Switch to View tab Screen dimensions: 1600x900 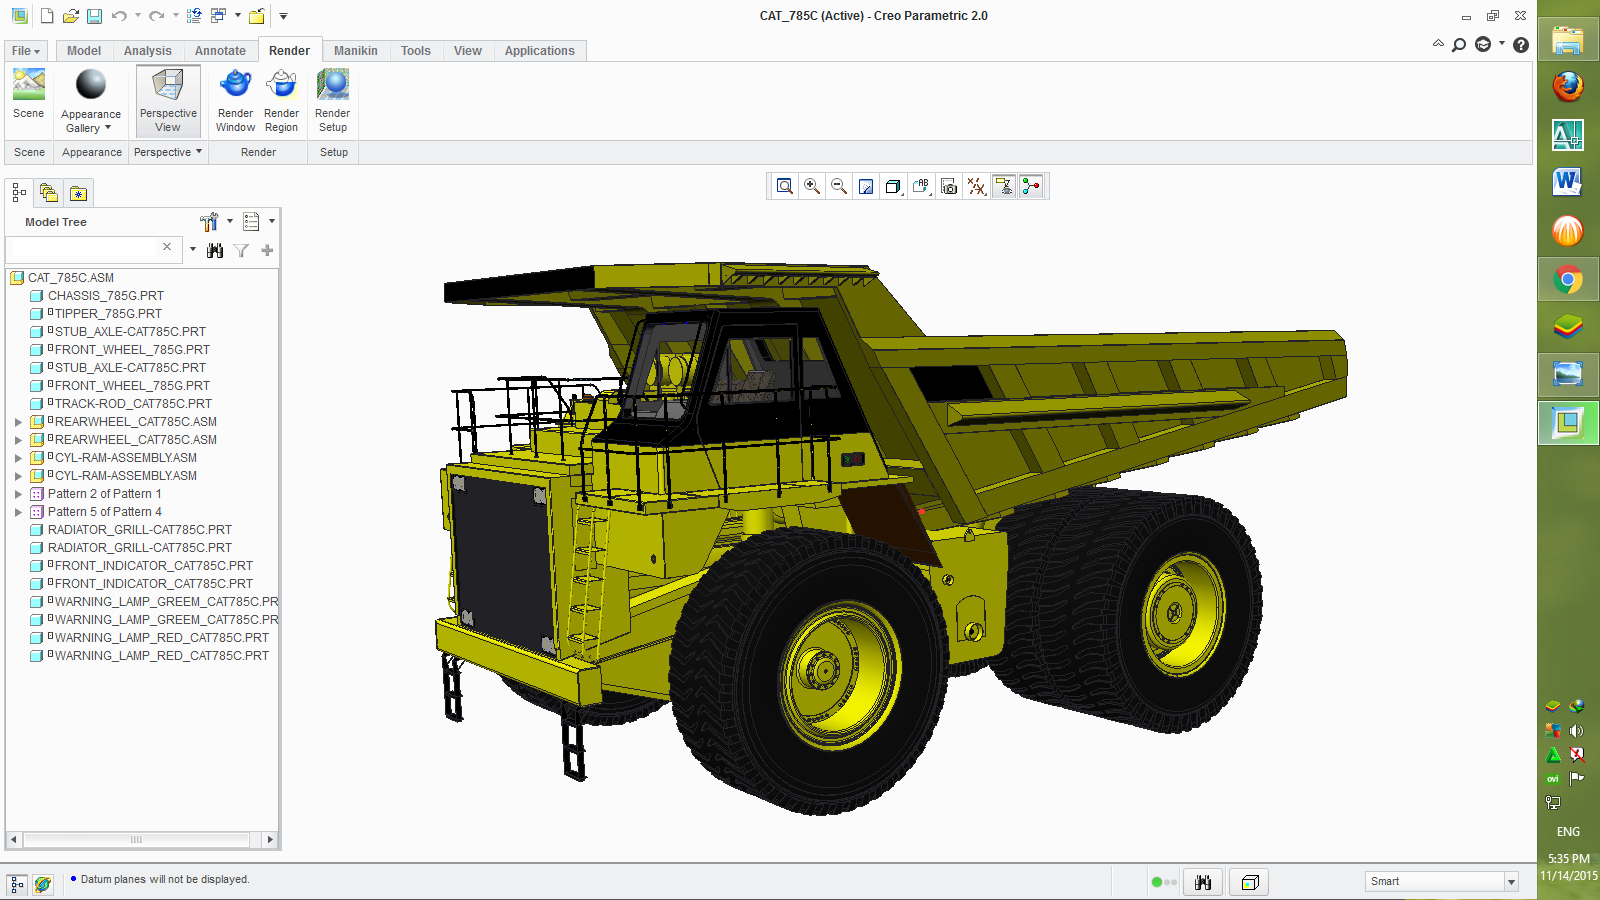(468, 51)
